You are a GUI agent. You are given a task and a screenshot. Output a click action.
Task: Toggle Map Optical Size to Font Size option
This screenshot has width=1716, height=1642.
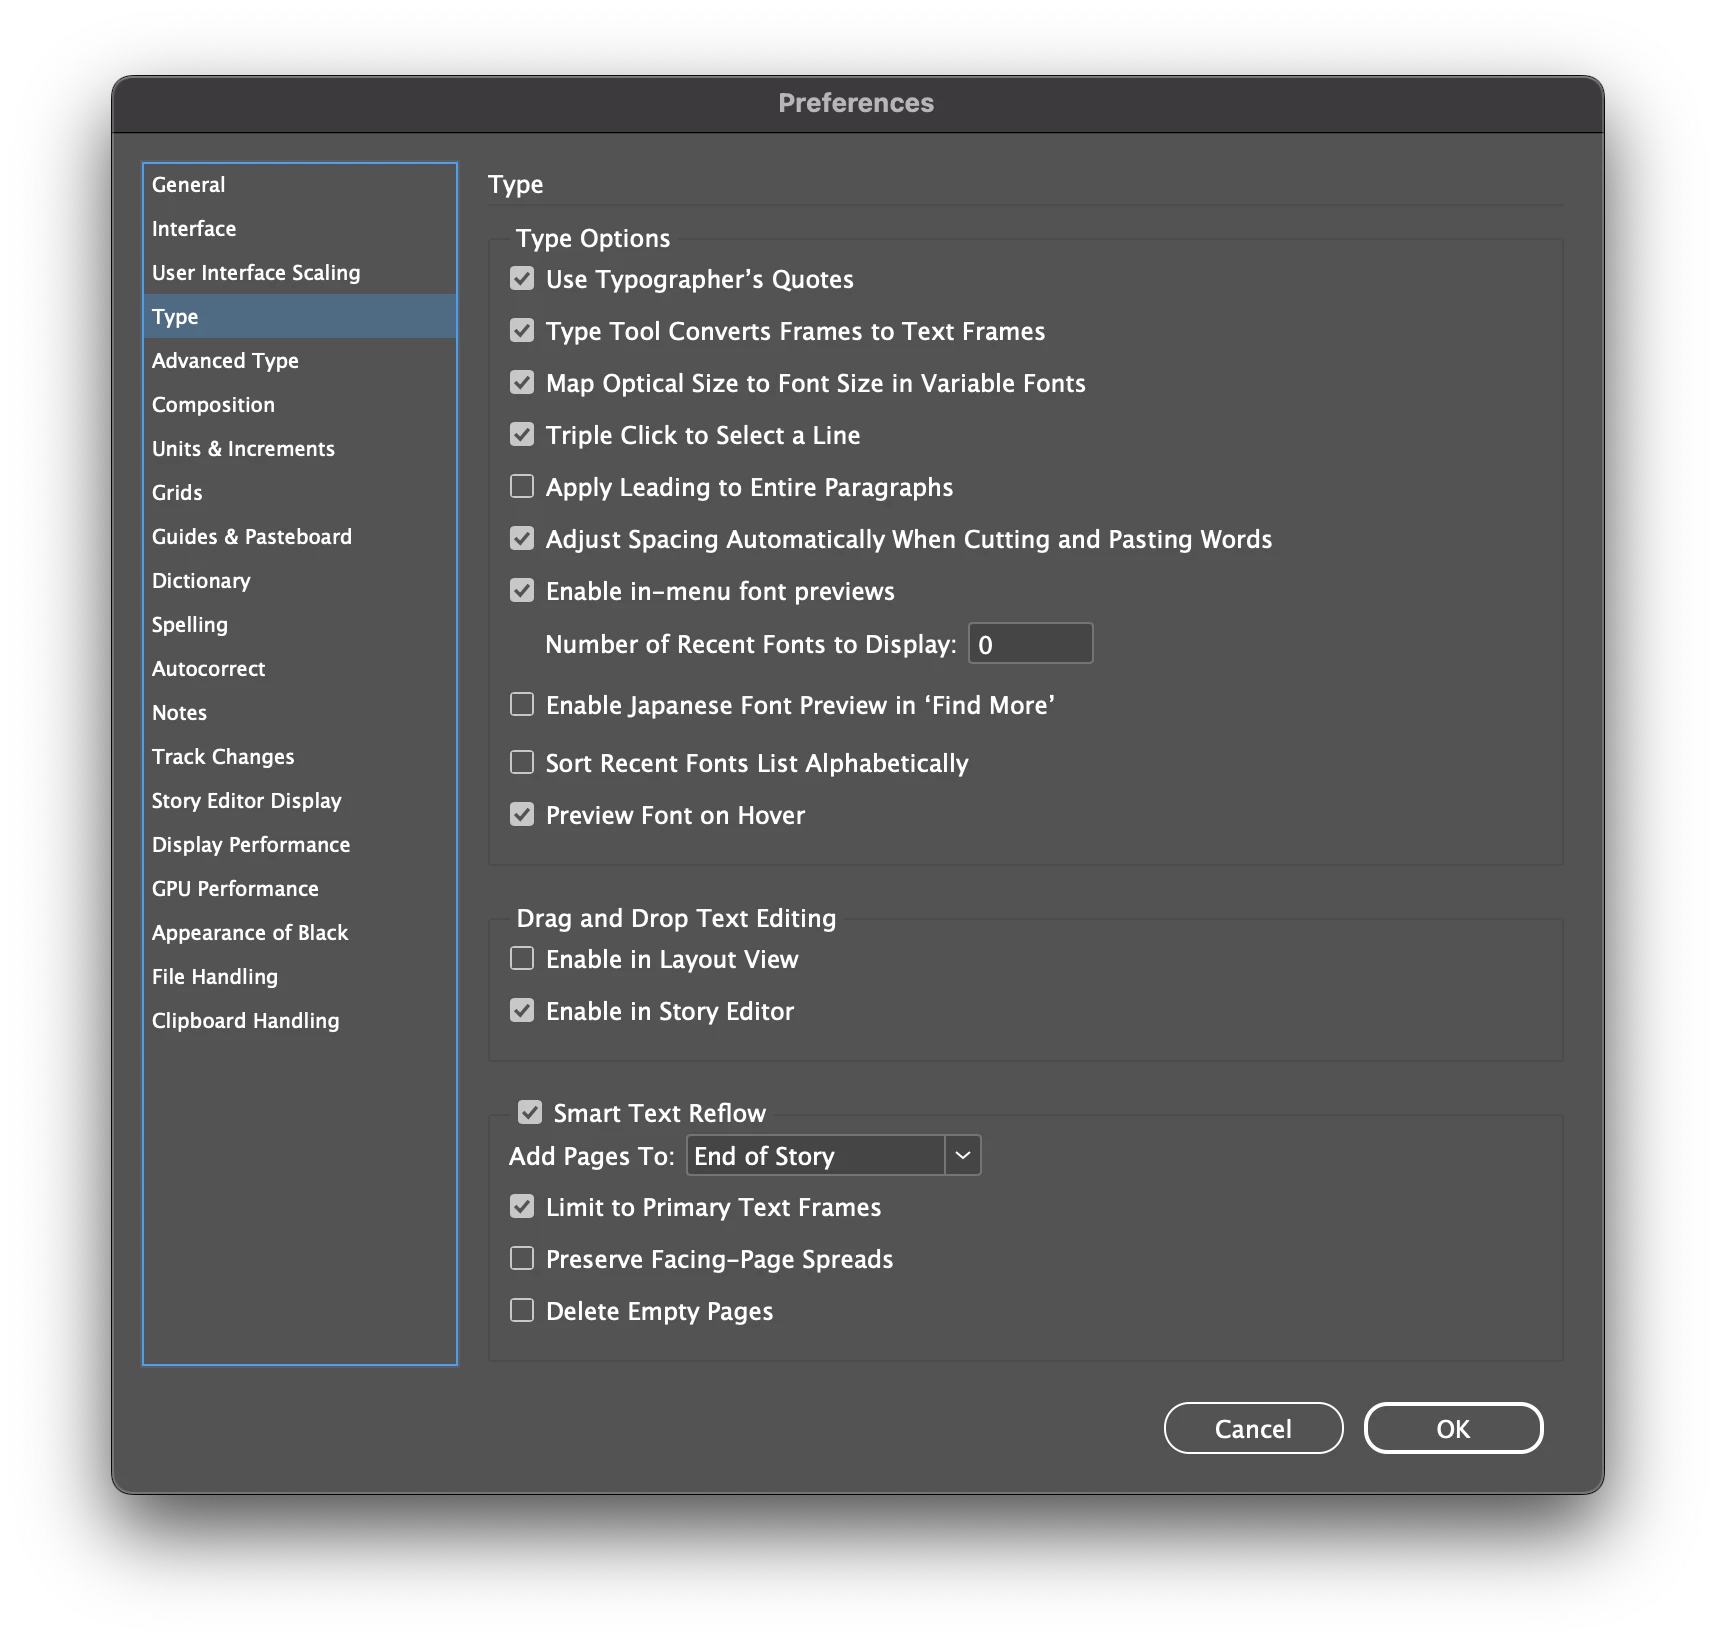(x=522, y=383)
